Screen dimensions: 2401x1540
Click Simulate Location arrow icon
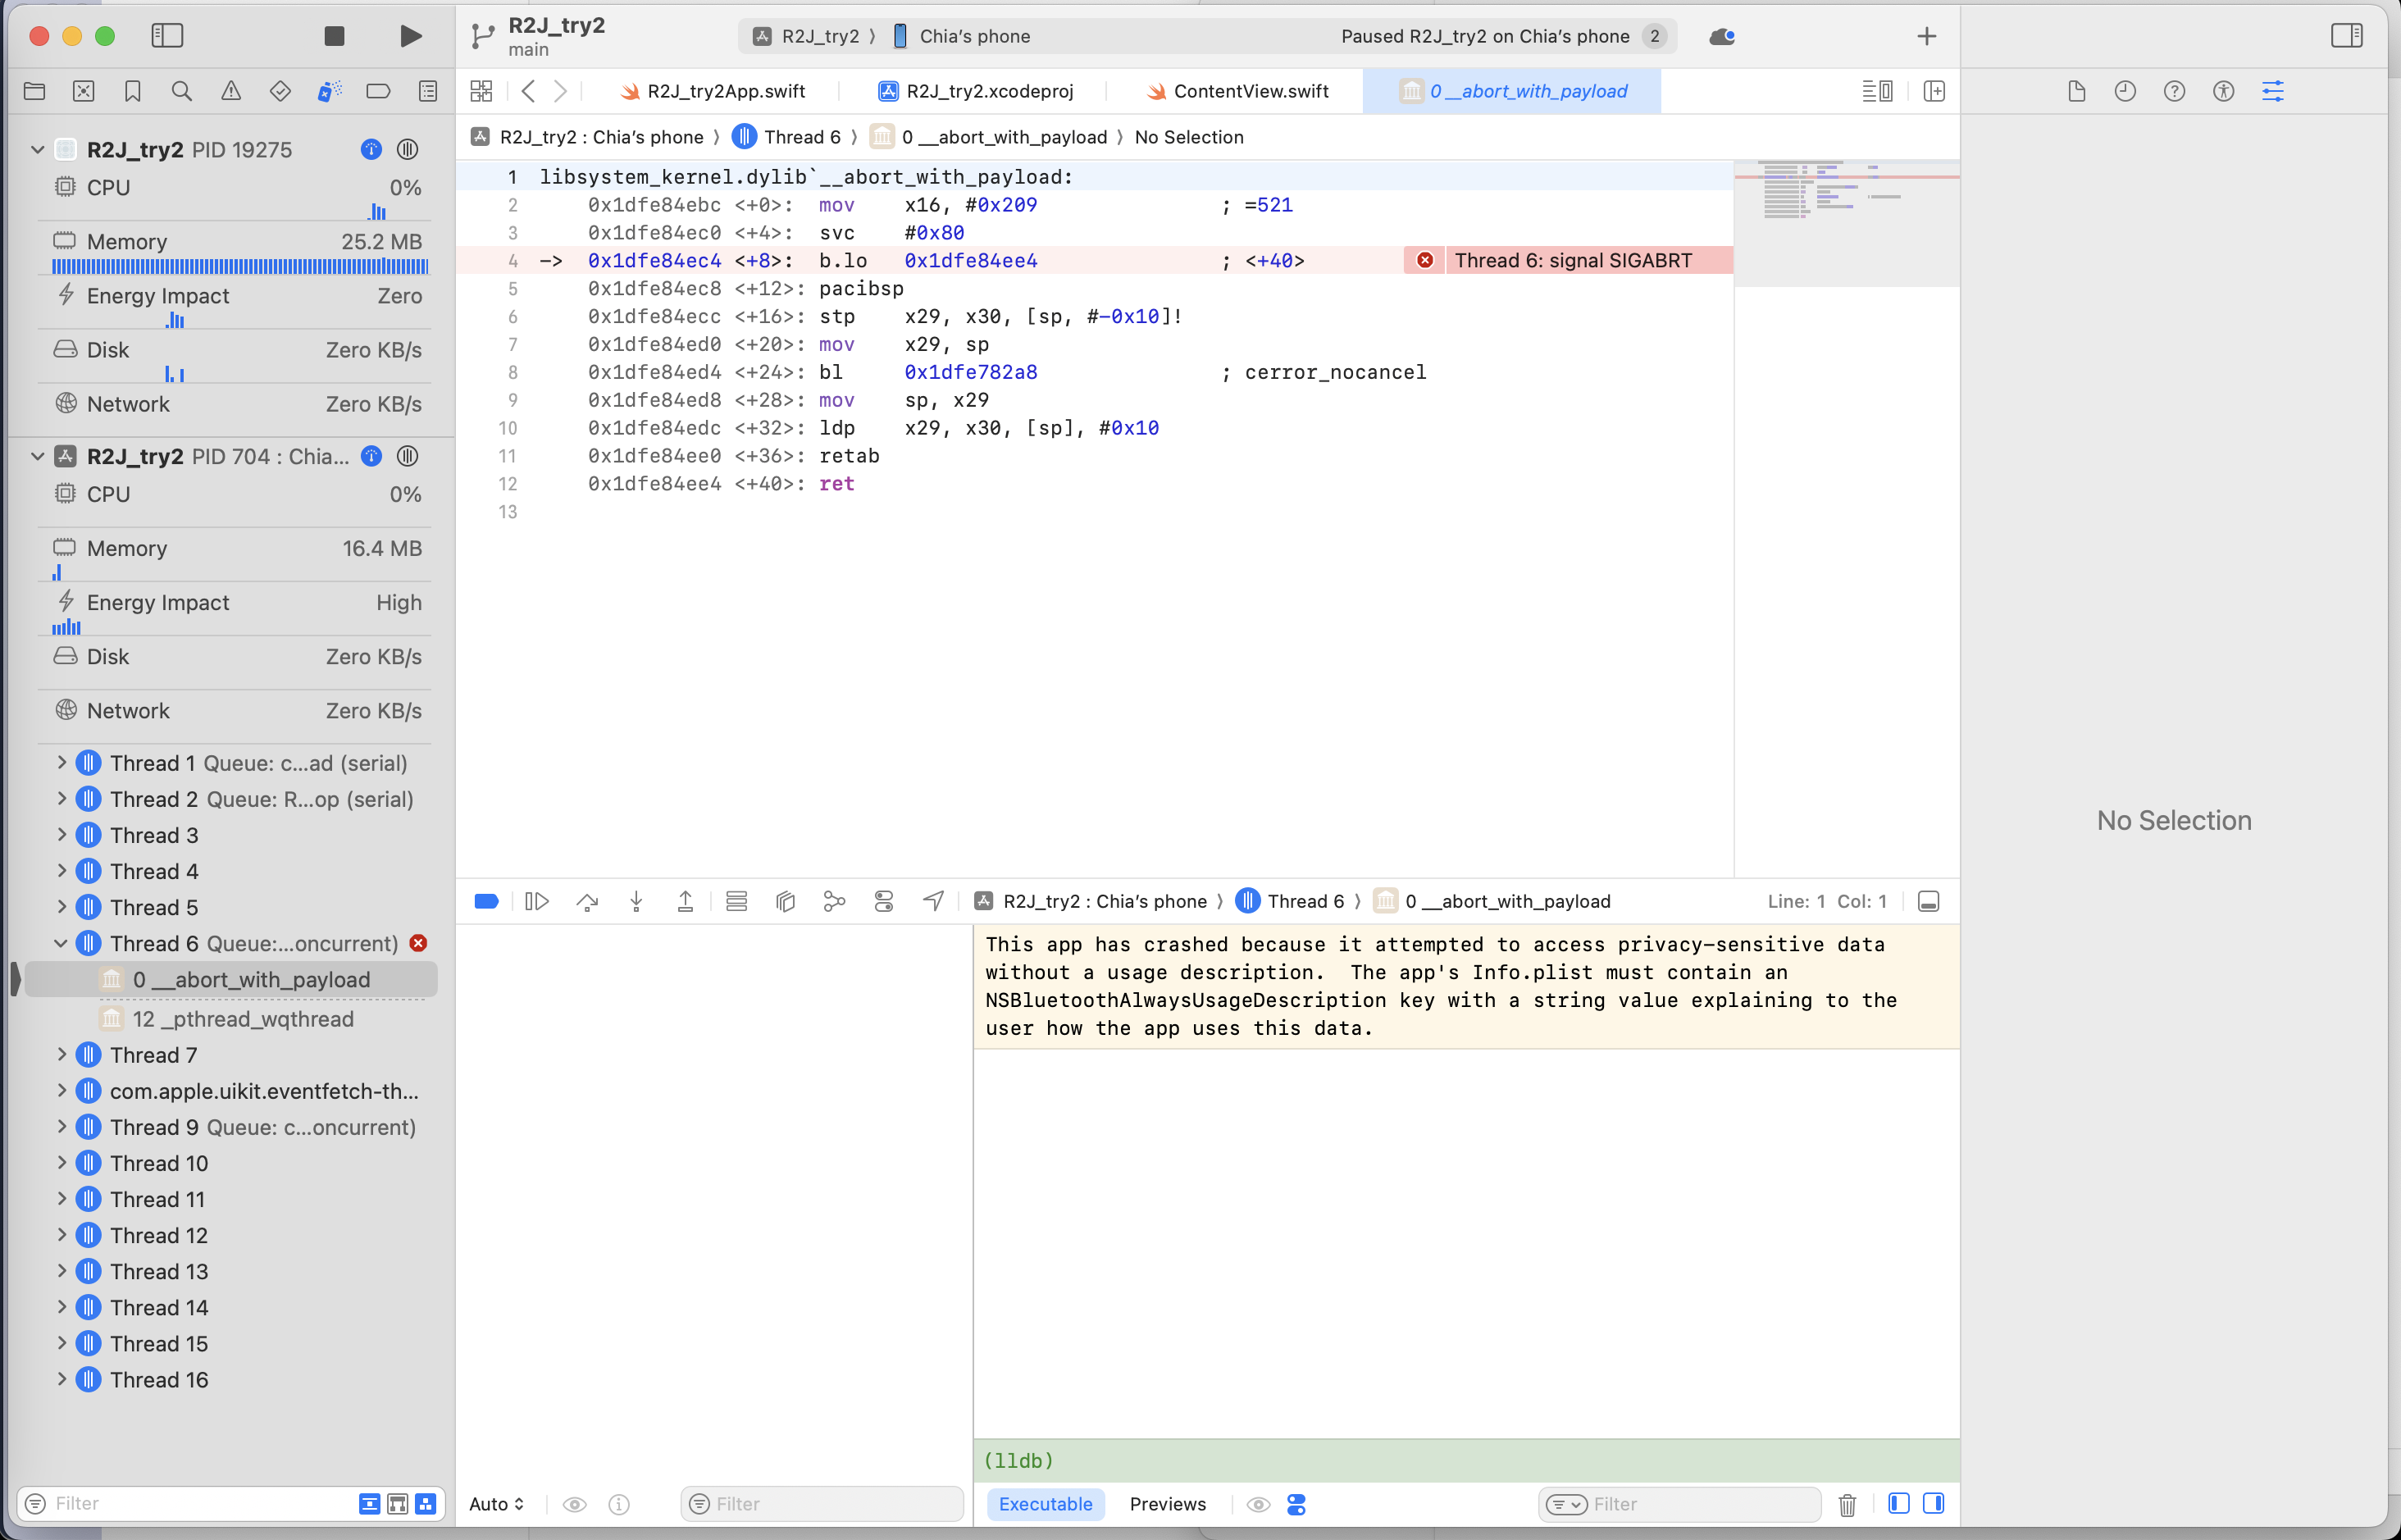click(x=933, y=902)
